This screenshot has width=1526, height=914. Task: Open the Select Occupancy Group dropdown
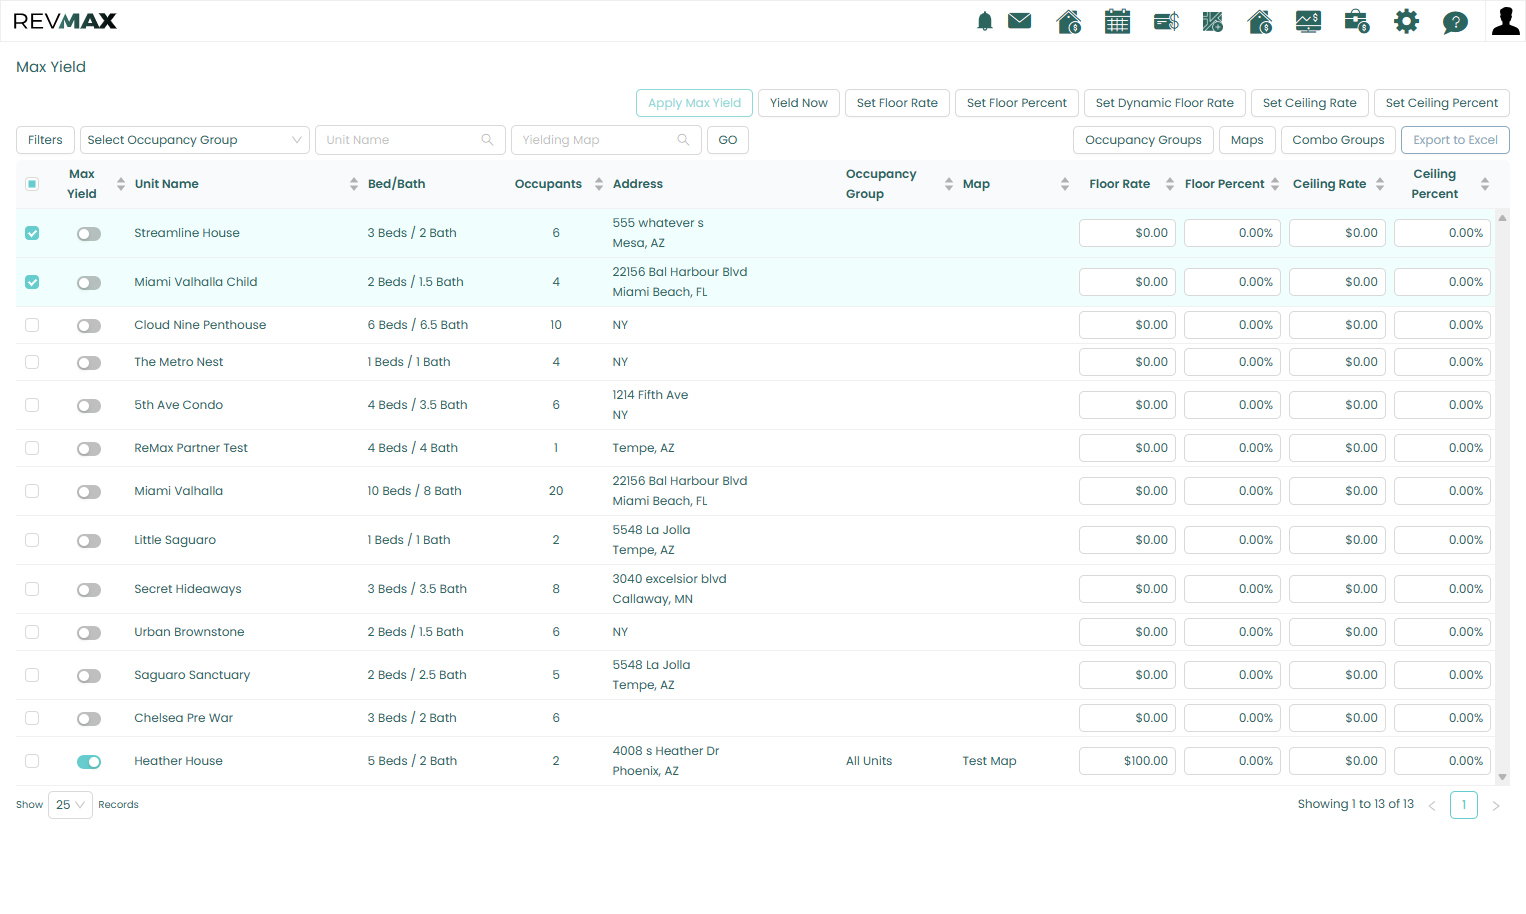195,140
